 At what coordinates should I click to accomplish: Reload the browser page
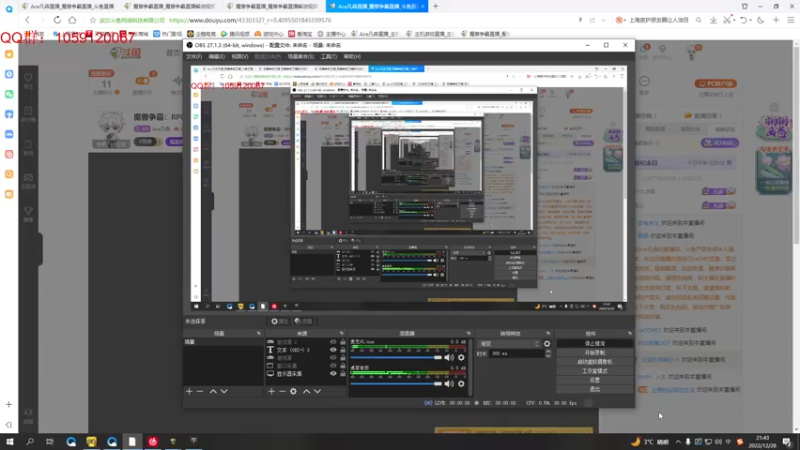click(x=57, y=20)
